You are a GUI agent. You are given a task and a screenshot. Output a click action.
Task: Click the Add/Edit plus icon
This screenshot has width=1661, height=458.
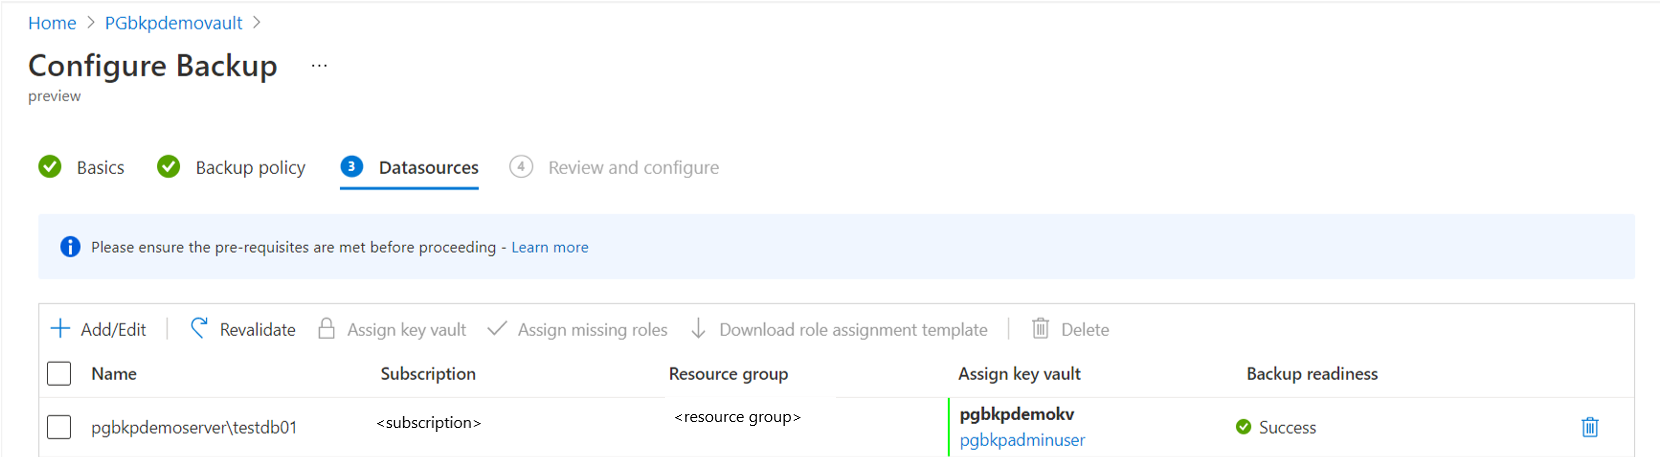(60, 329)
